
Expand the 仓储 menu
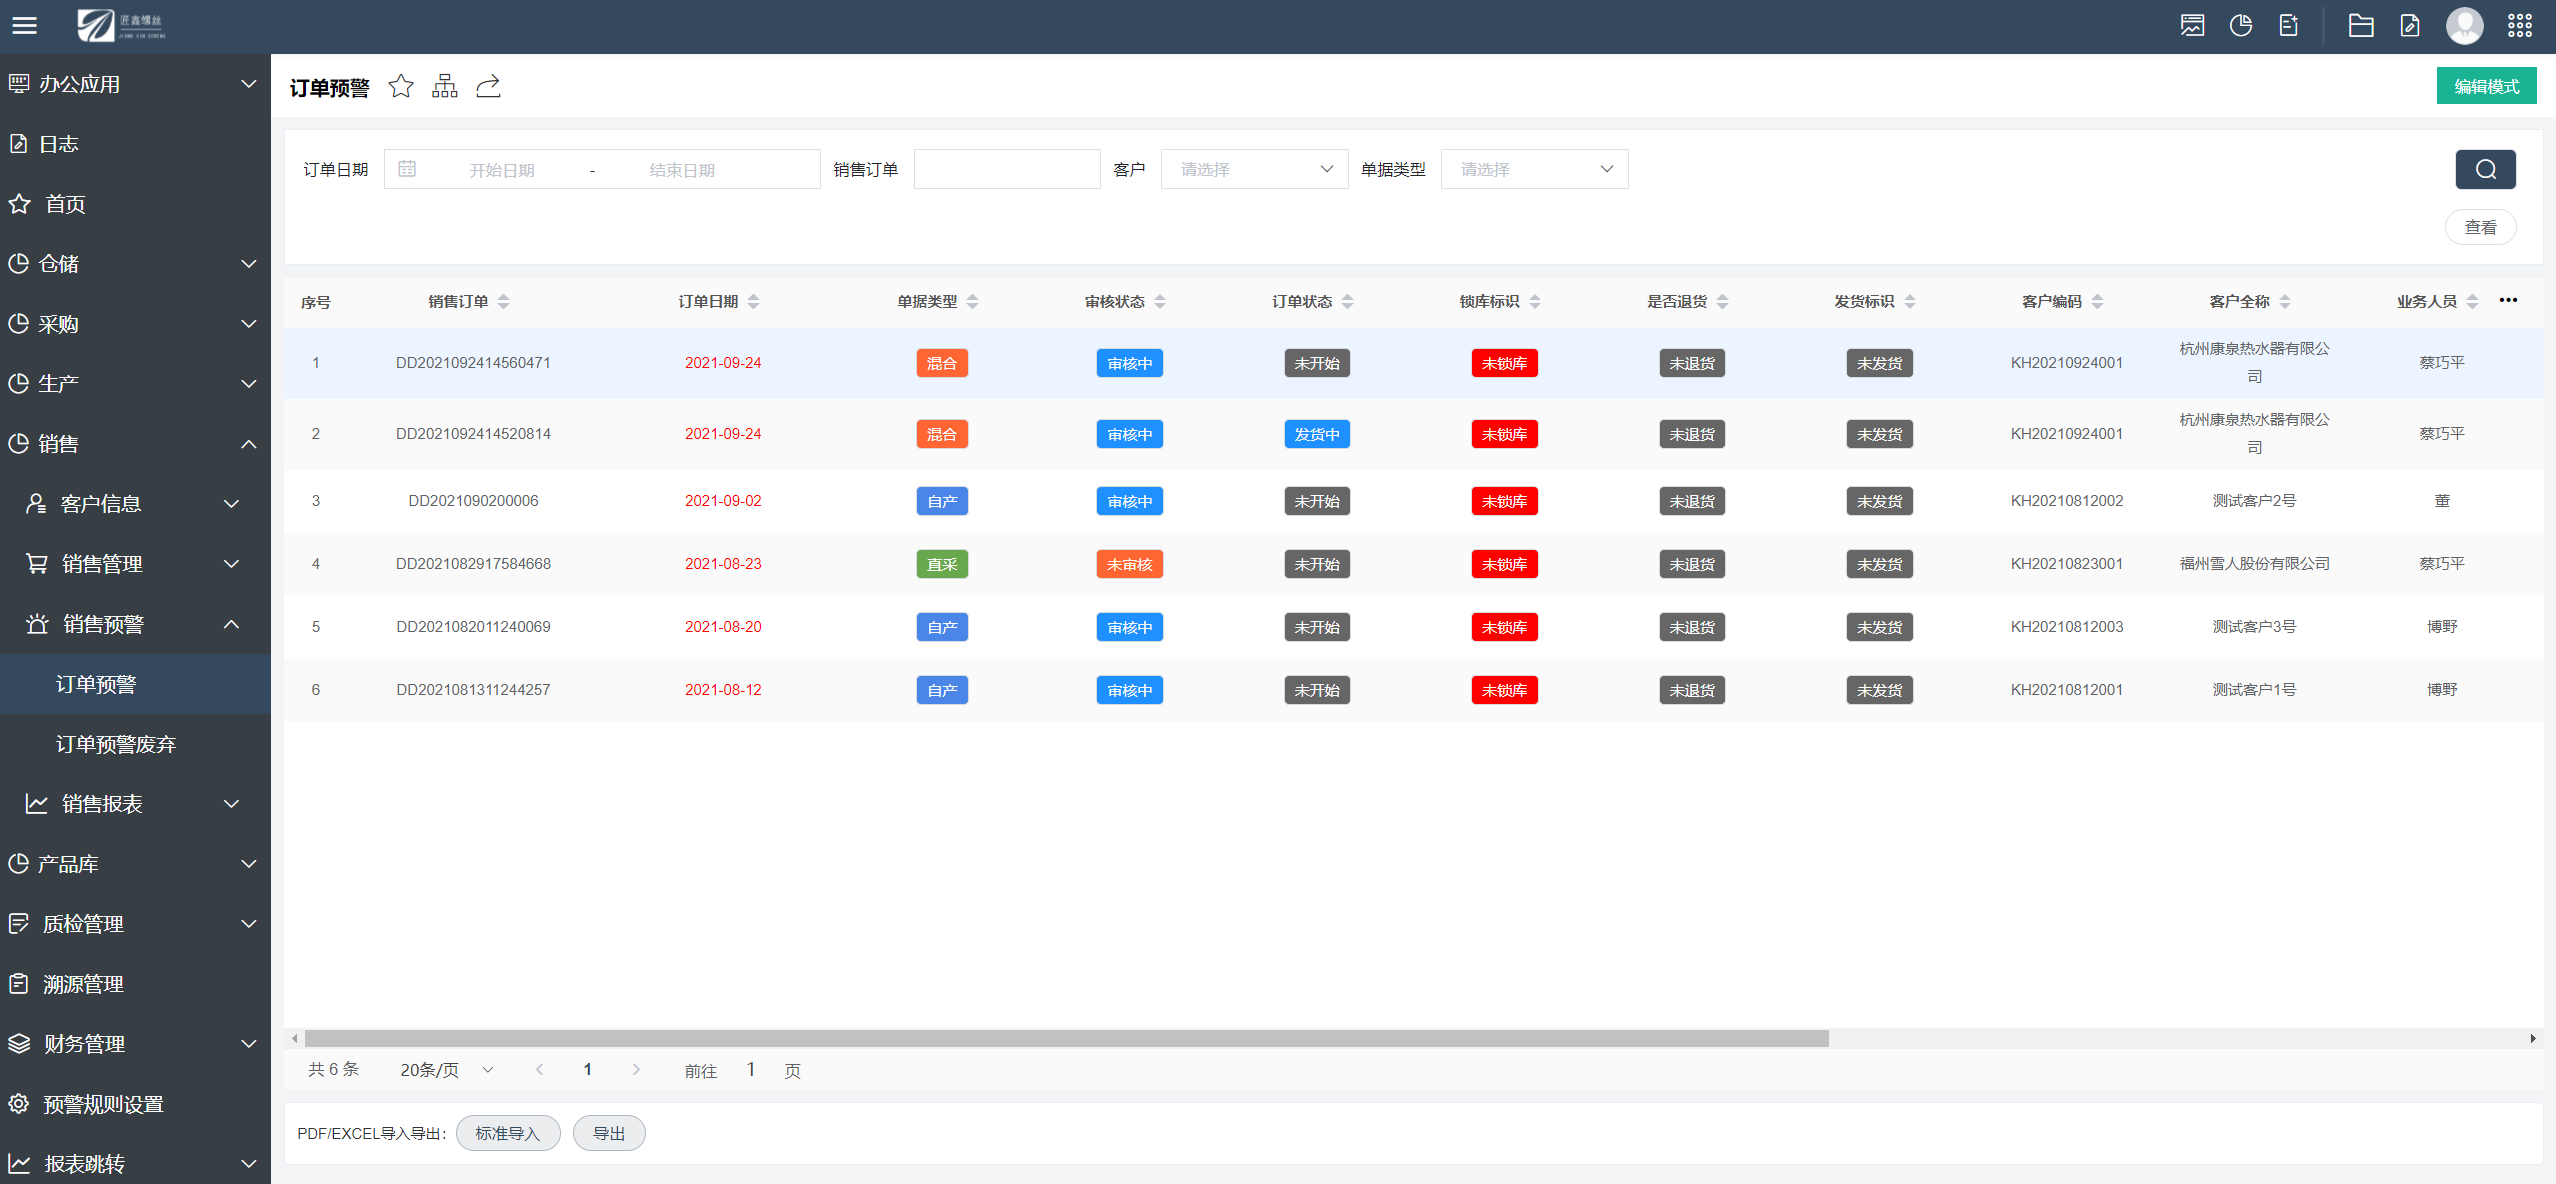pos(135,264)
